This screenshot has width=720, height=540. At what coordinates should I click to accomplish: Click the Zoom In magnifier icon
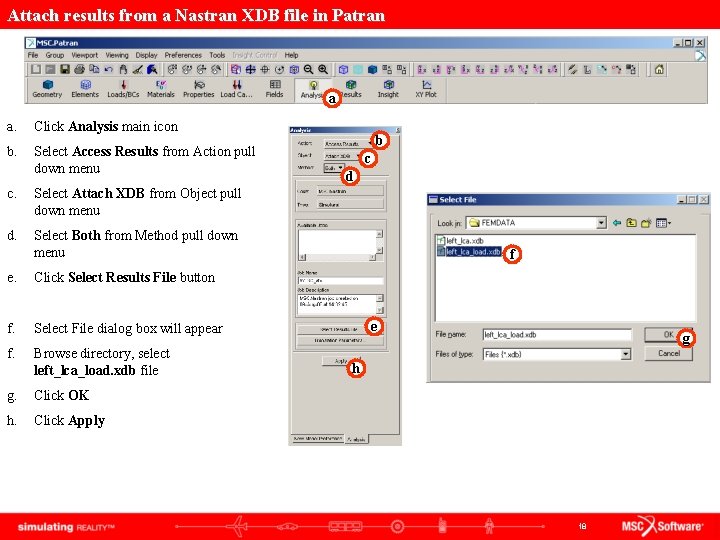pos(323,69)
